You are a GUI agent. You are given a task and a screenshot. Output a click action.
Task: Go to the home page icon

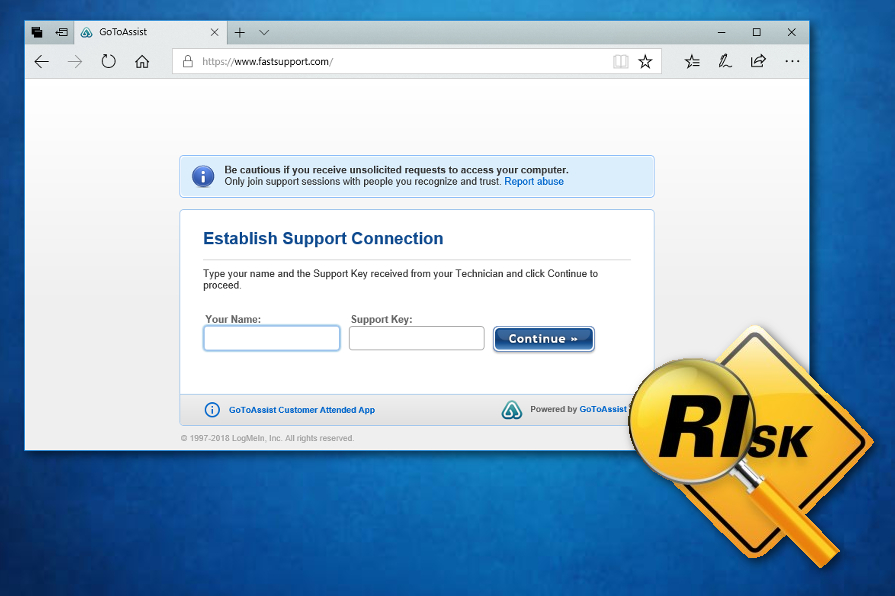tap(142, 61)
